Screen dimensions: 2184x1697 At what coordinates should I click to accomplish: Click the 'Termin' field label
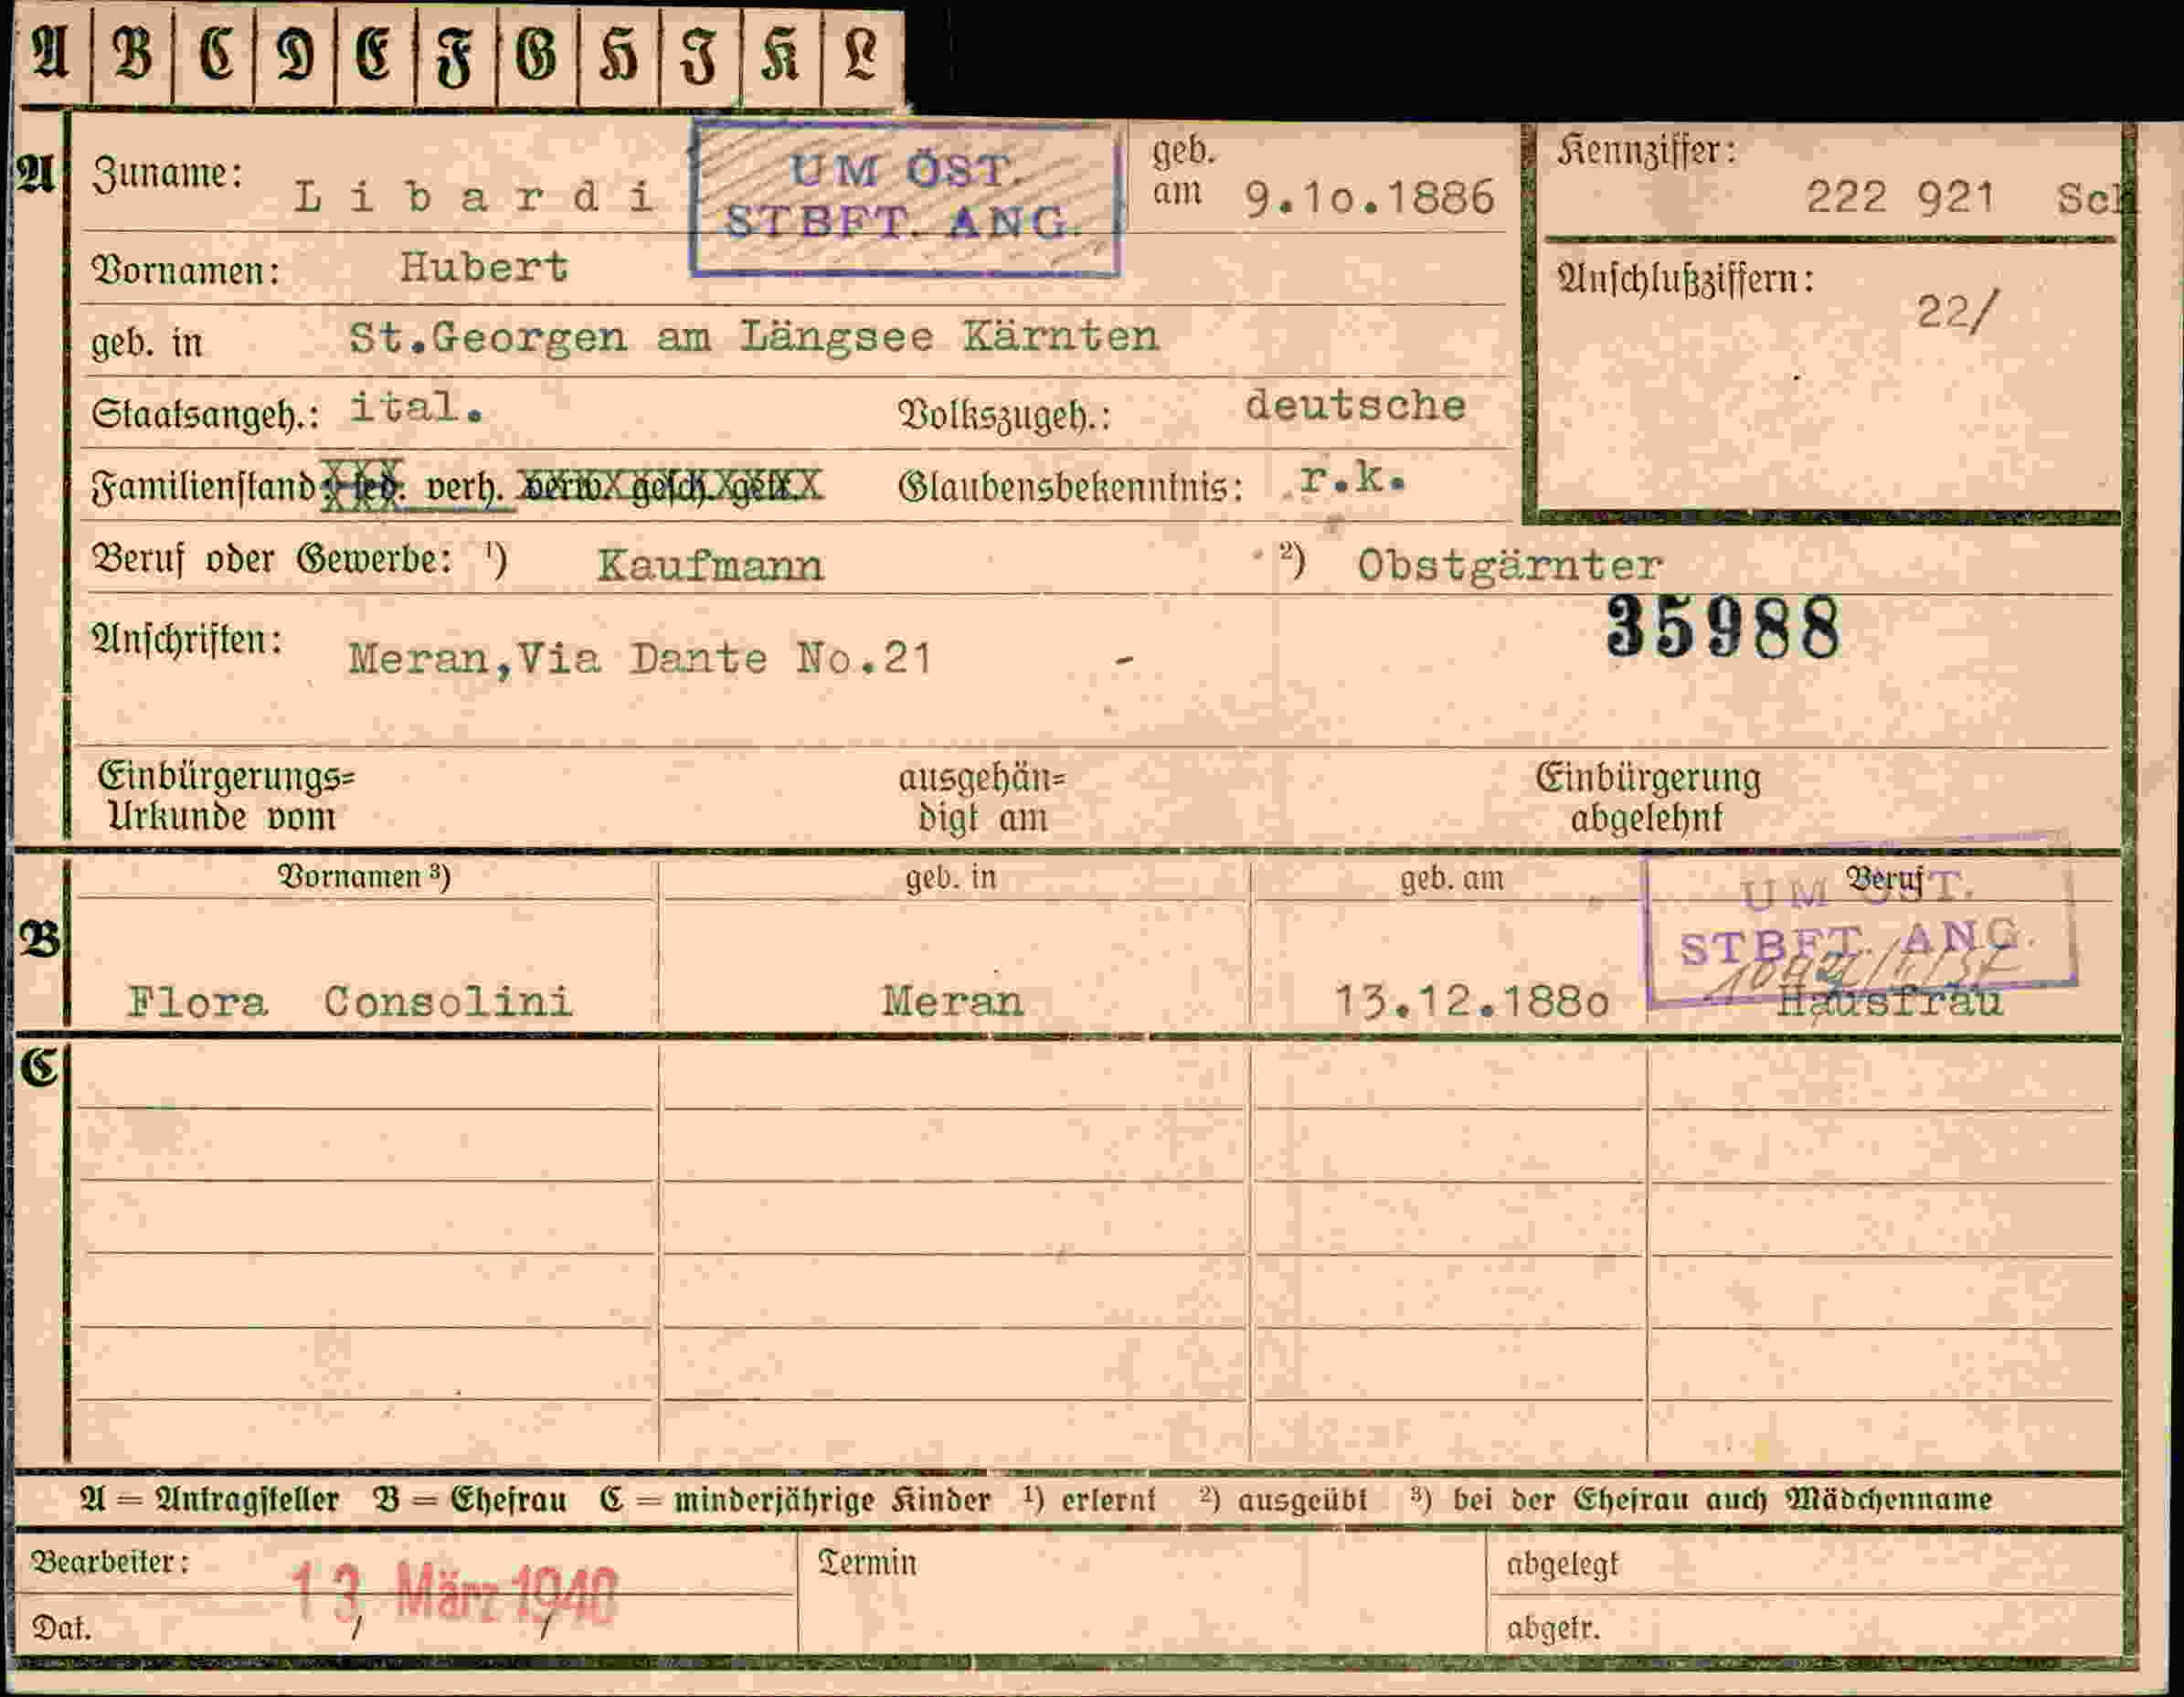(x=866, y=1563)
